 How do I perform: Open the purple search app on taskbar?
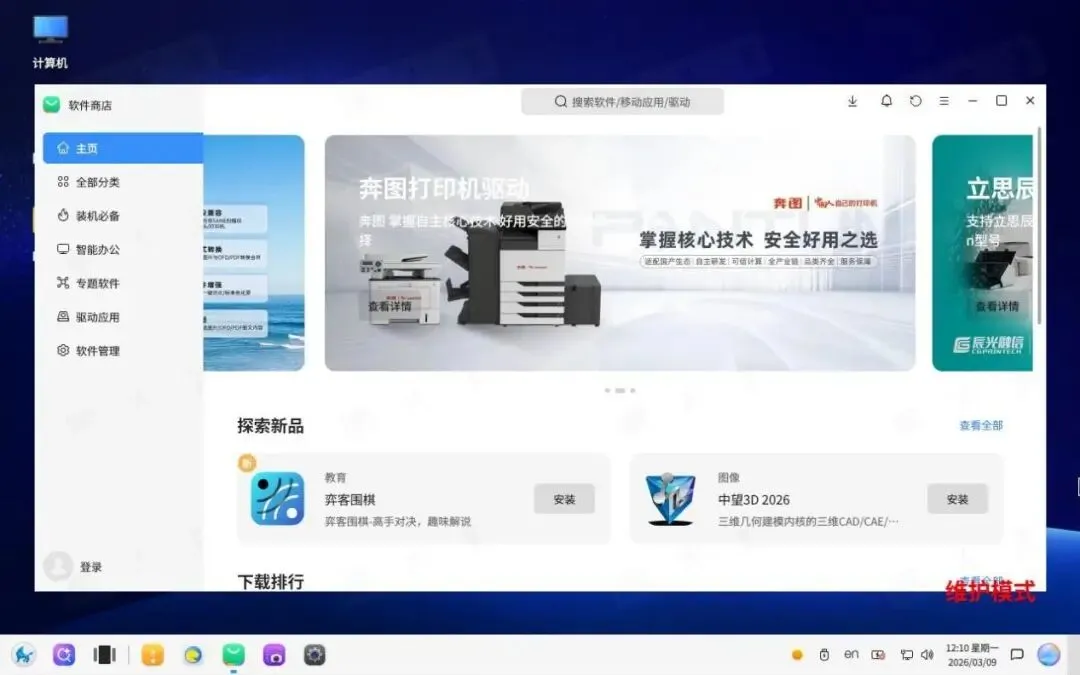[64, 654]
